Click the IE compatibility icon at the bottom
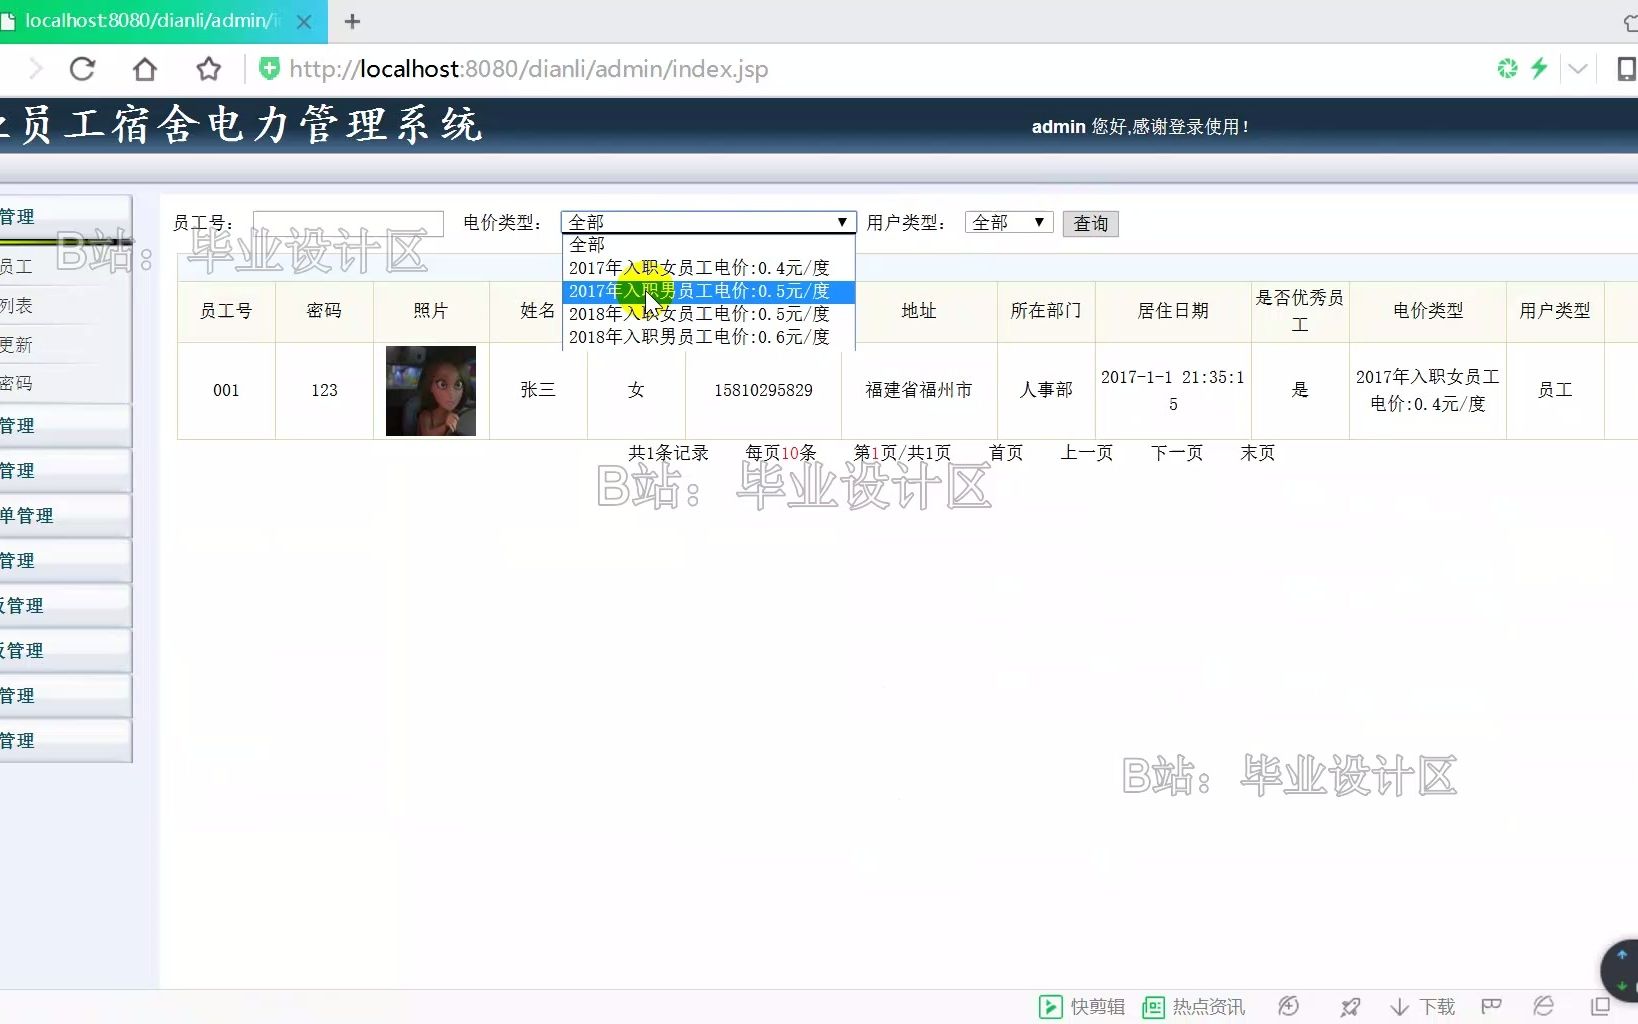This screenshot has height=1024, width=1638. tap(1543, 1007)
